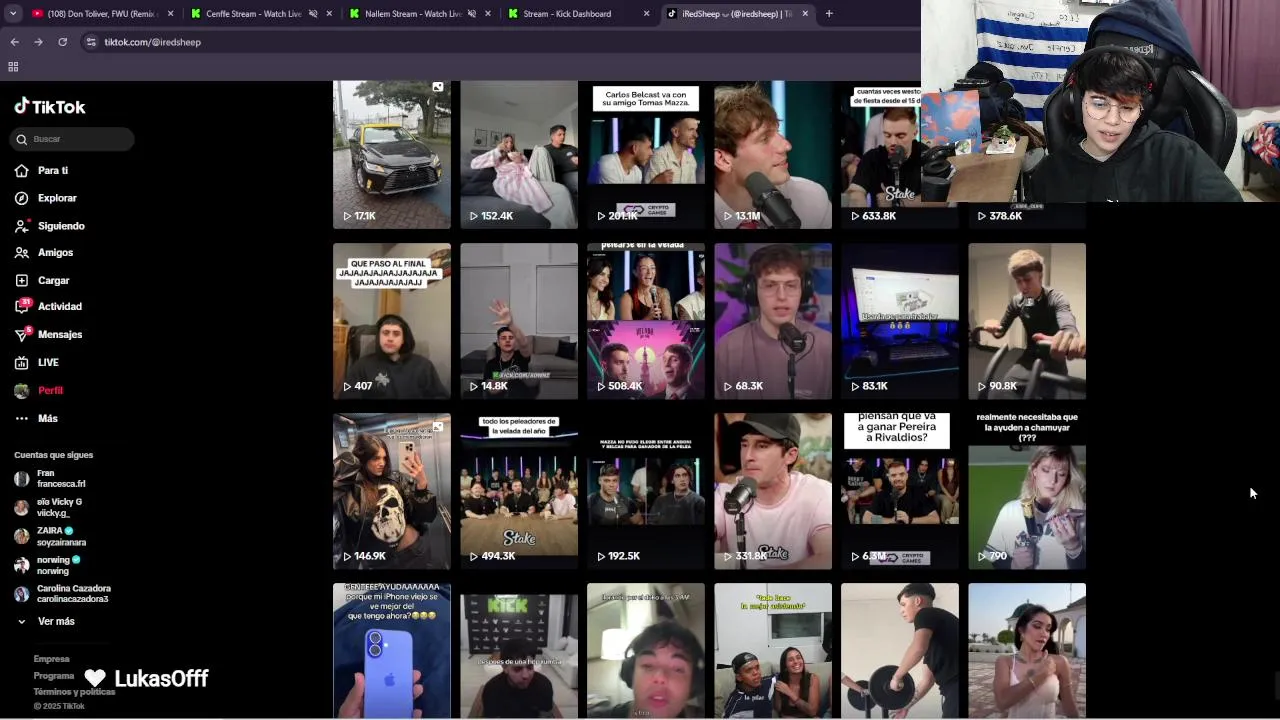Open a new tab with the plus button
Screen dimensions: 1280x720
(829, 14)
